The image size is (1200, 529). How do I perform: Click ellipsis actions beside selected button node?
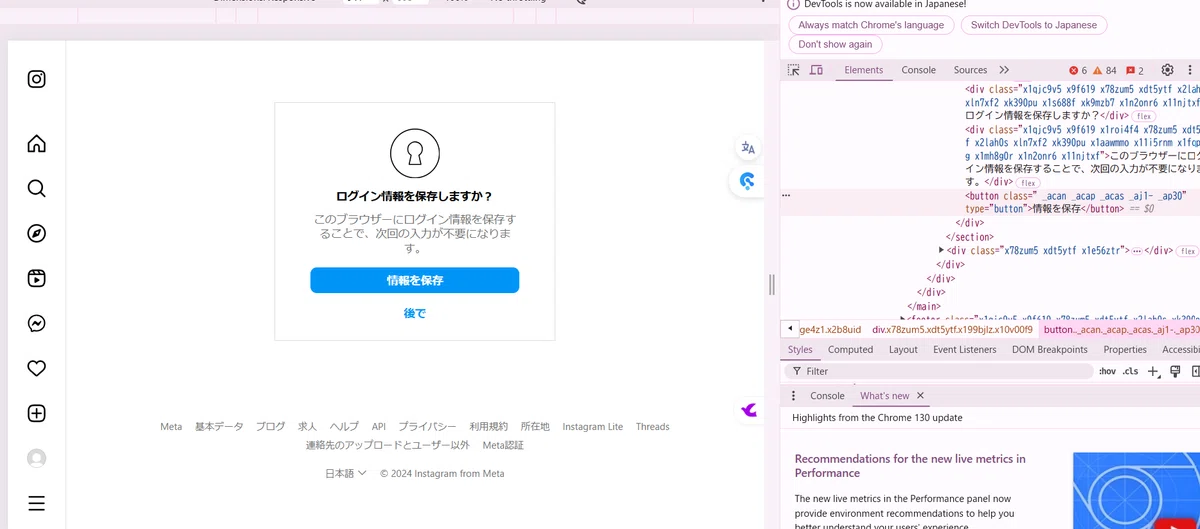[786, 196]
